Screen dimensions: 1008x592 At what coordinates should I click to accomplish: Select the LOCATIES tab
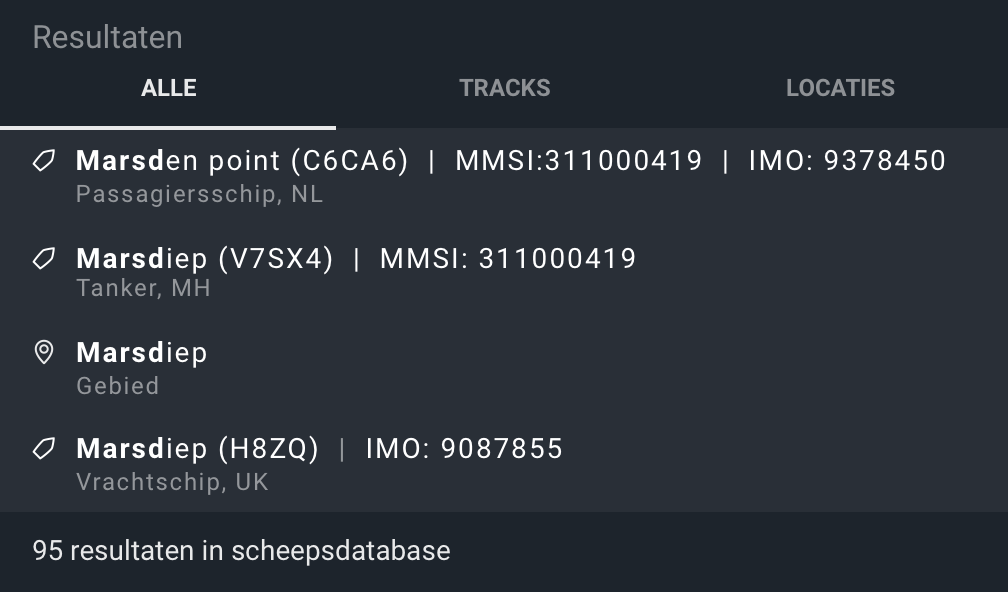pyautogui.click(x=840, y=88)
